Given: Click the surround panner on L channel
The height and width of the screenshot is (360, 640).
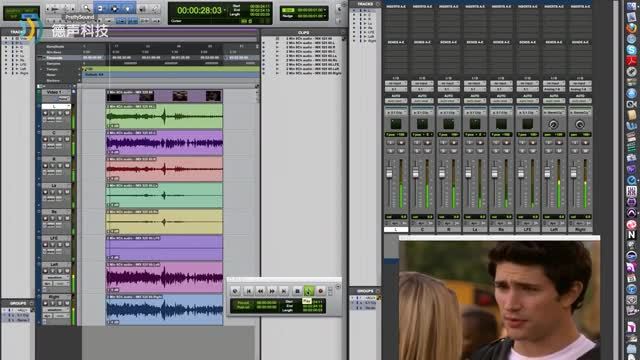Looking at the screenshot, I should (396, 124).
